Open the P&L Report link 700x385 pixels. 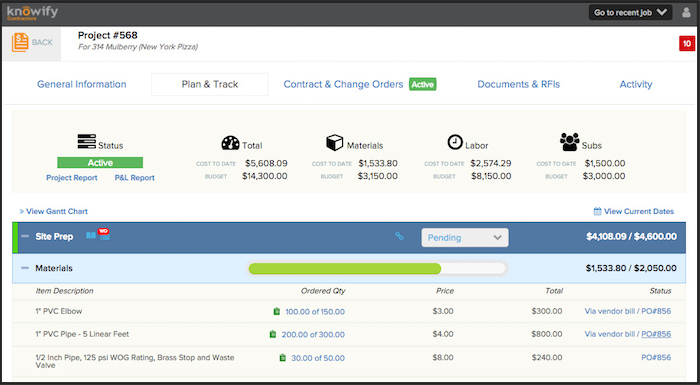pyautogui.click(x=134, y=178)
